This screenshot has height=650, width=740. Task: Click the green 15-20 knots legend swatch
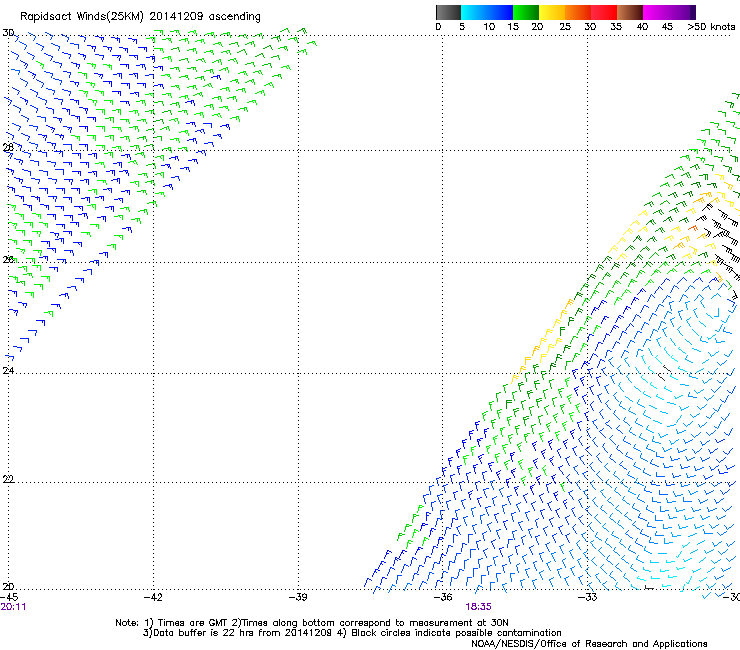click(x=526, y=12)
